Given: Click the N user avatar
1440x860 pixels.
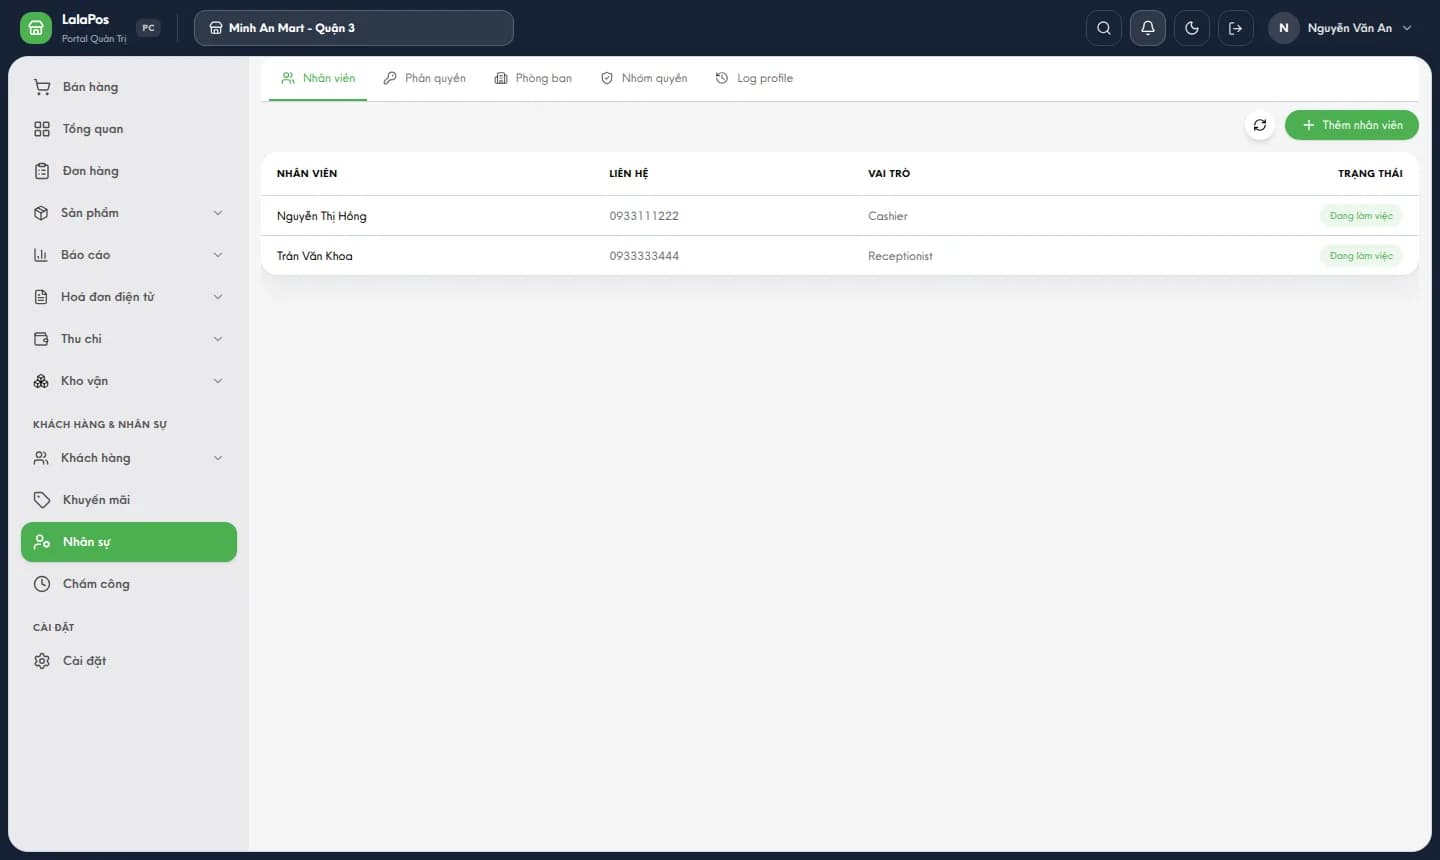Looking at the screenshot, I should [x=1284, y=28].
